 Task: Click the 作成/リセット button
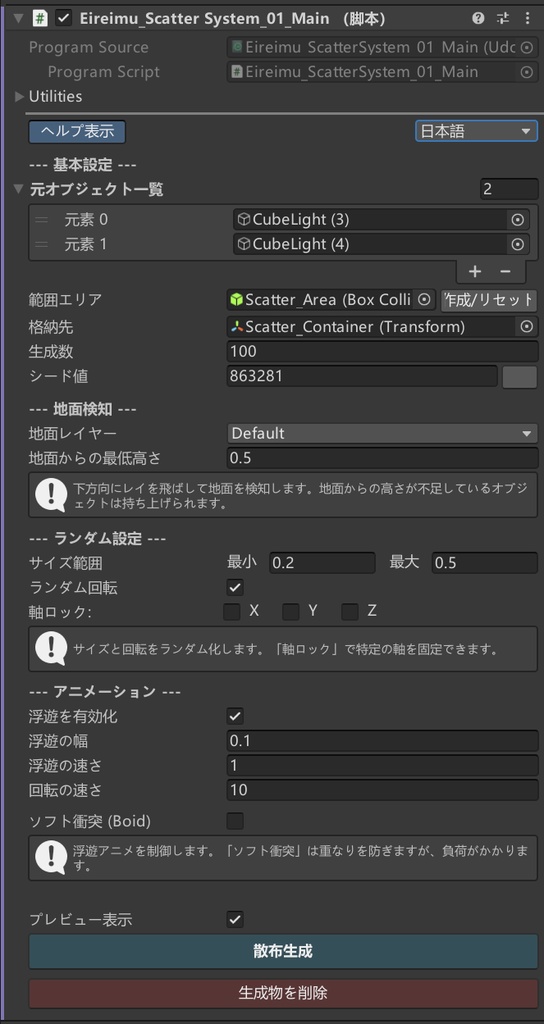click(488, 300)
